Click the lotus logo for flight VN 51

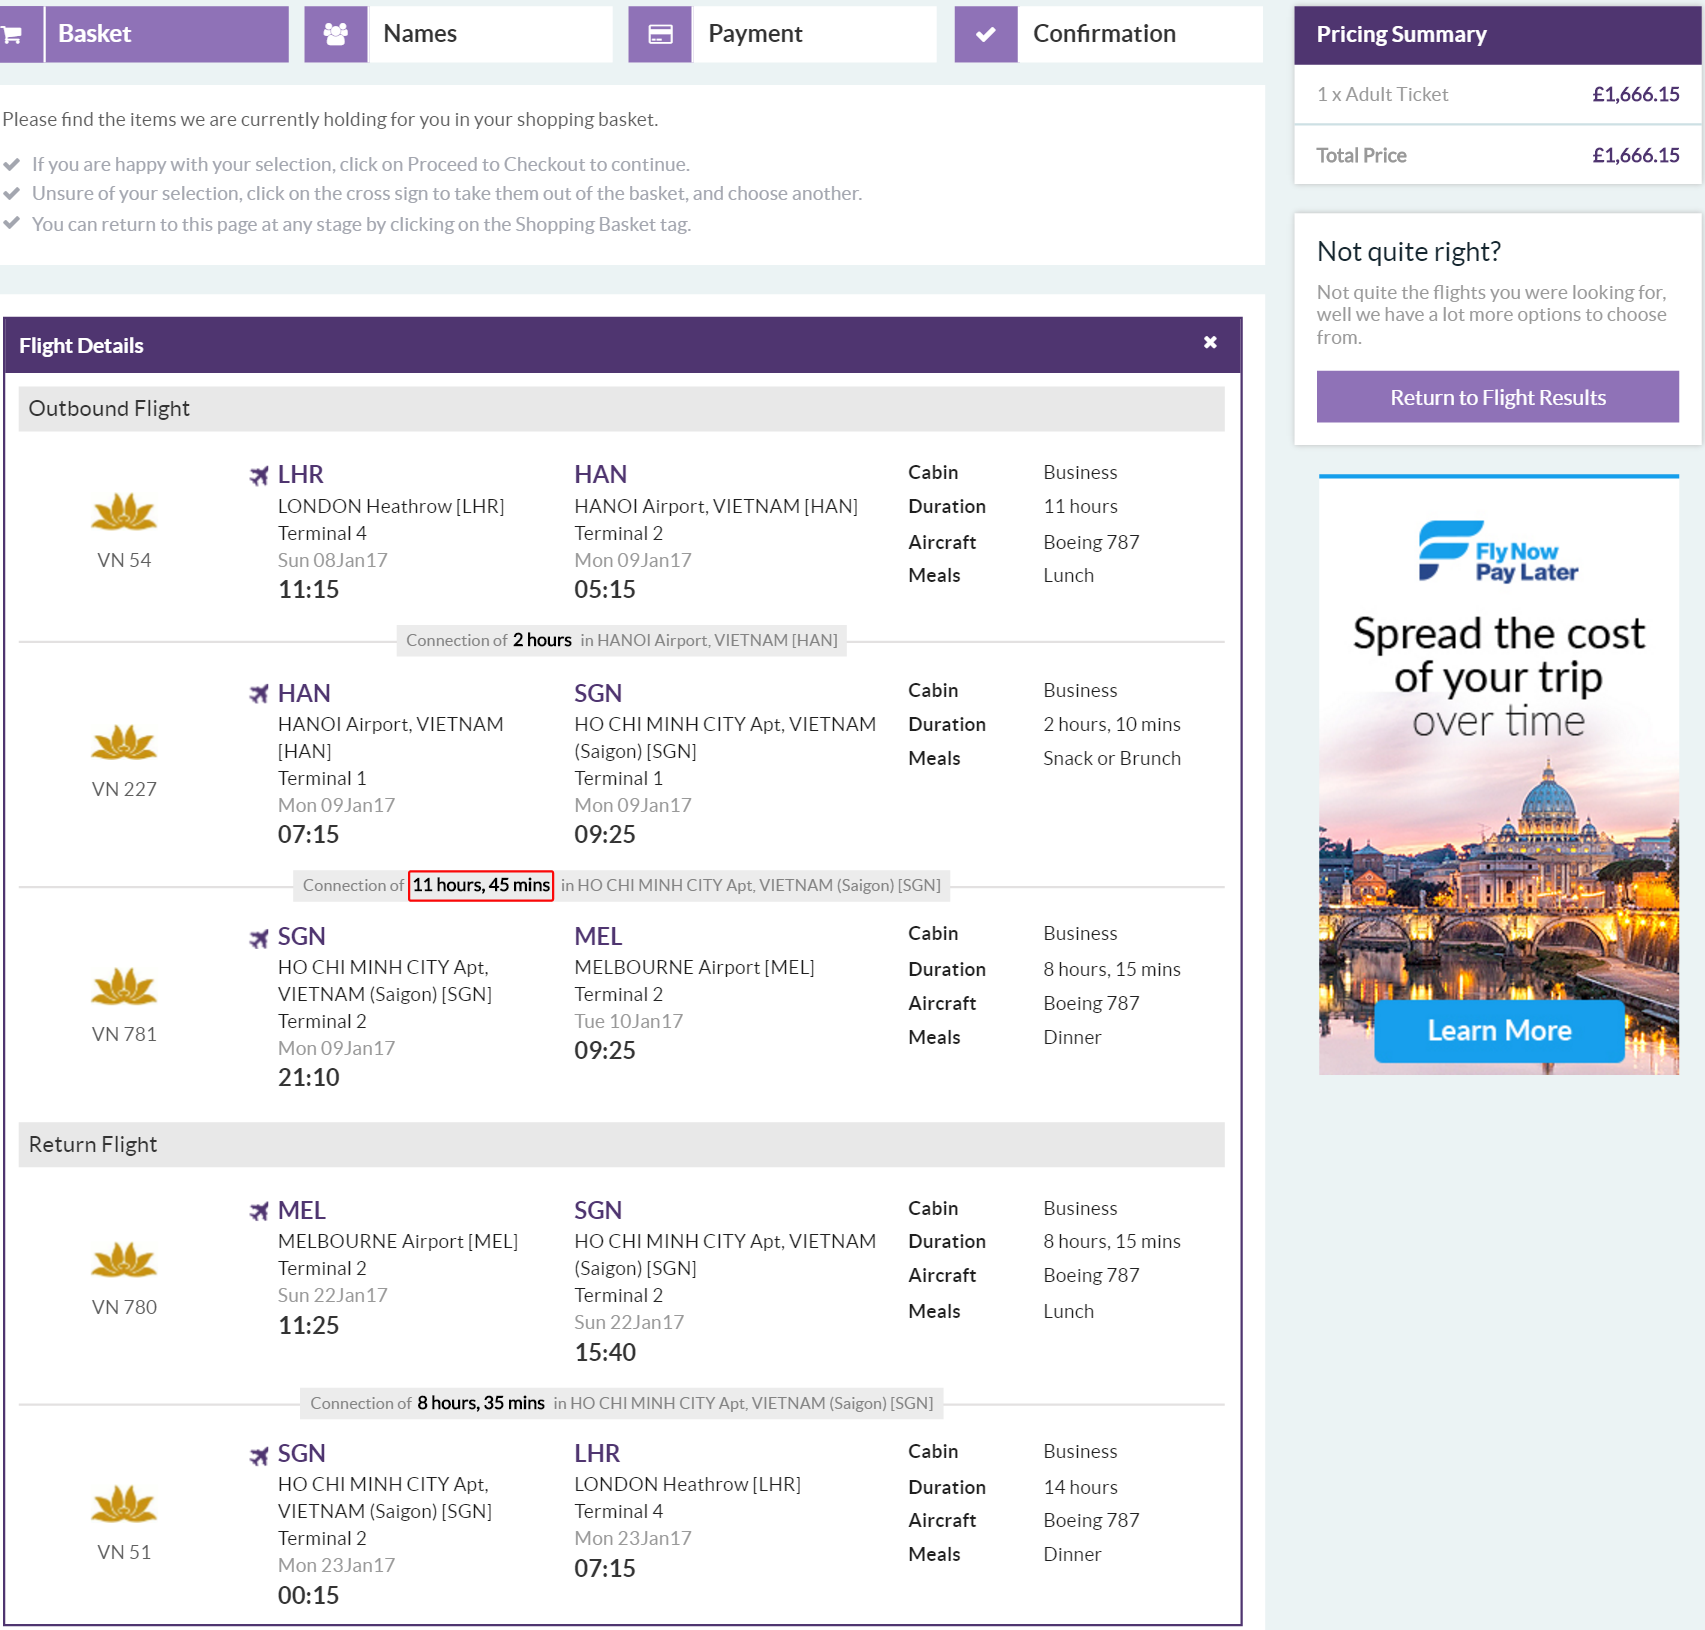pos(124,1503)
